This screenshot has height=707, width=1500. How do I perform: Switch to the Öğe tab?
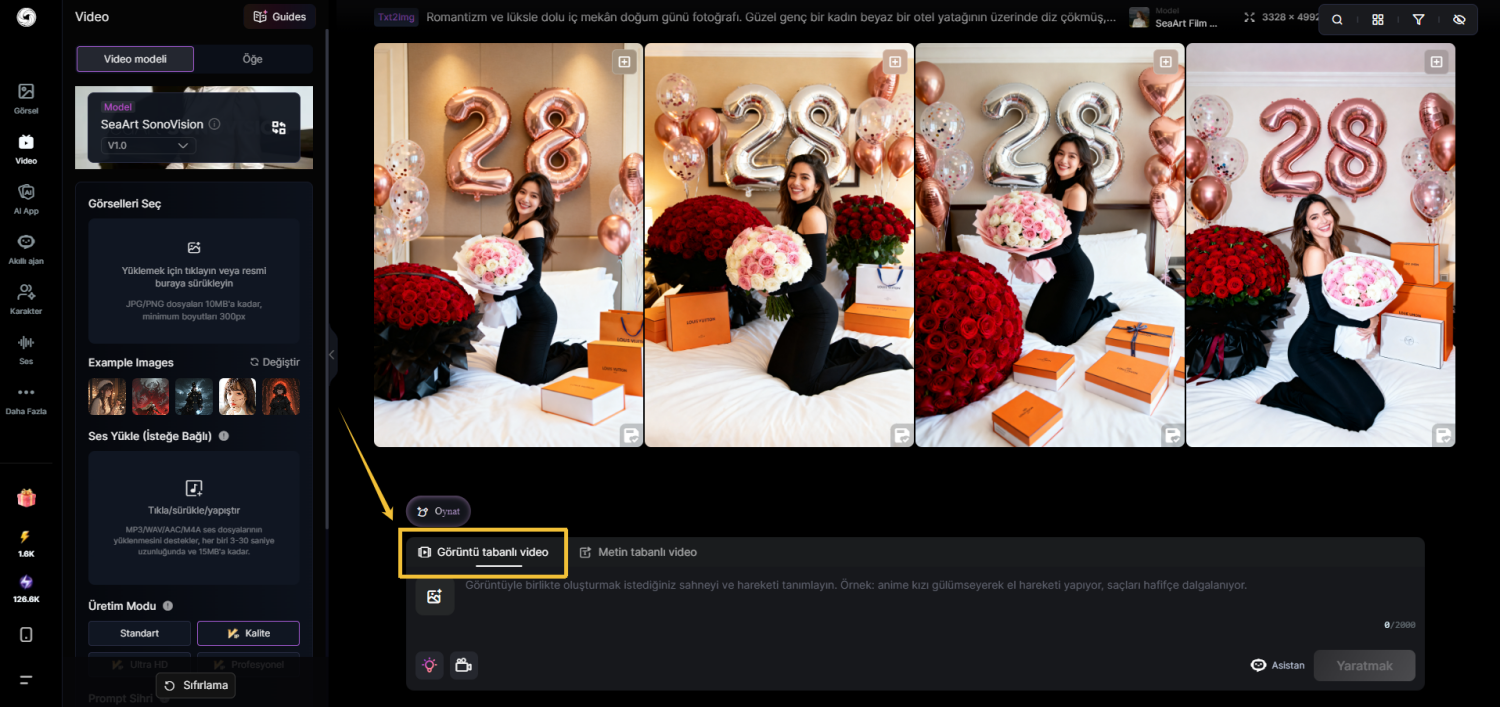tap(253, 59)
